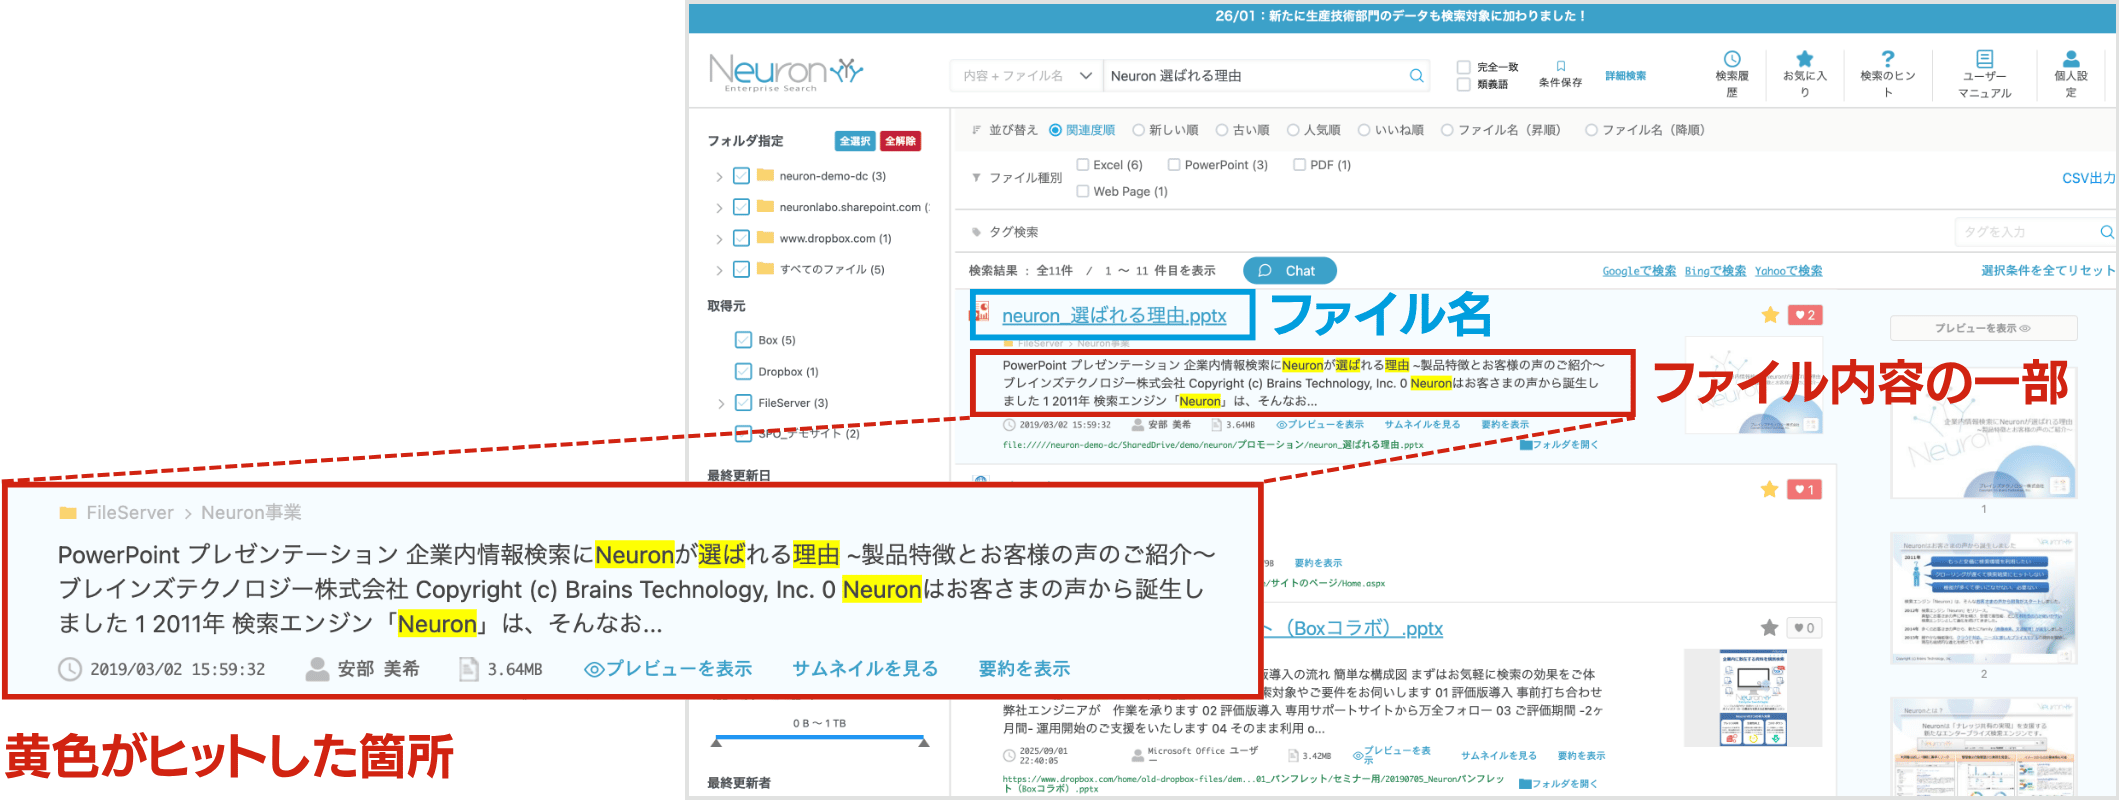Collapse the ファイル種別 filter section
This screenshot has width=2120, height=800.
pos(976,178)
